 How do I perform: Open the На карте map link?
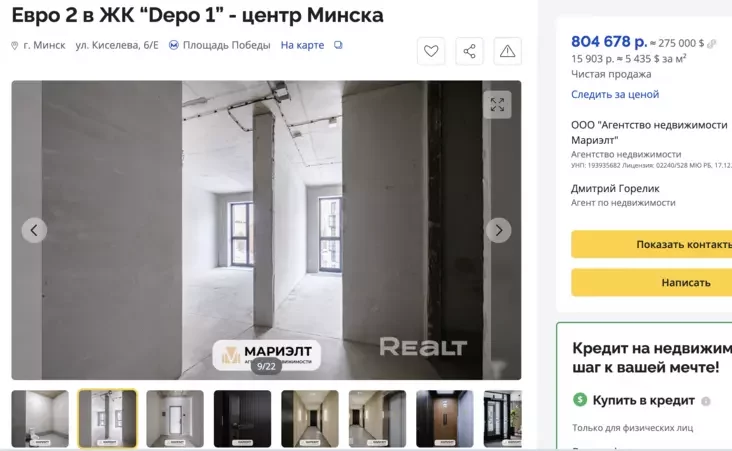[x=302, y=45]
